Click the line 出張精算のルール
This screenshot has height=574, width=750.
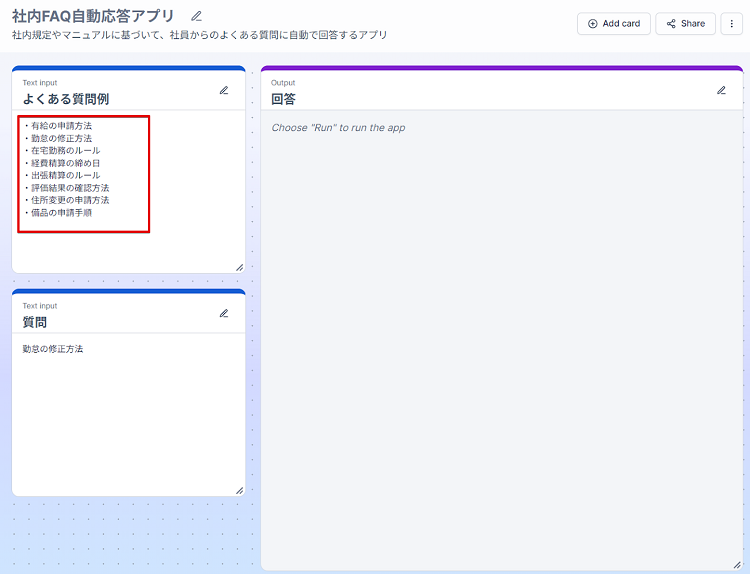(x=62, y=176)
